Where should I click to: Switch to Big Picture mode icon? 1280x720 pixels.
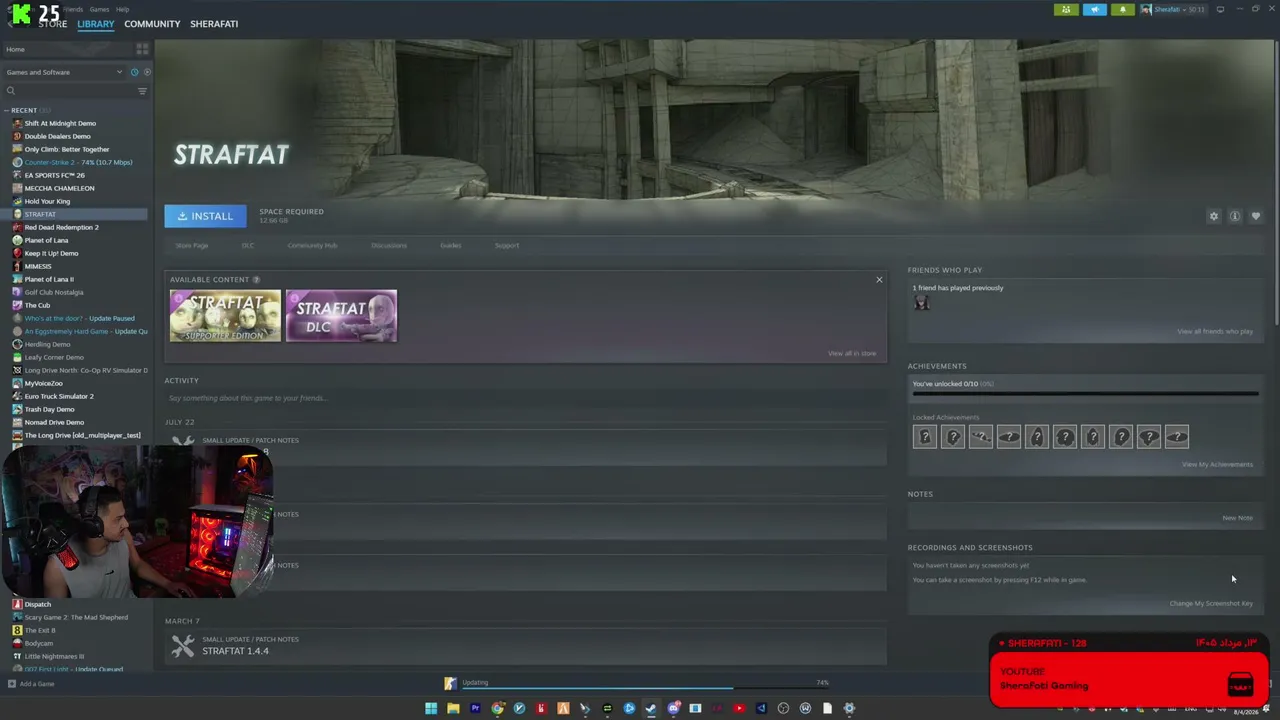pos(1220,9)
